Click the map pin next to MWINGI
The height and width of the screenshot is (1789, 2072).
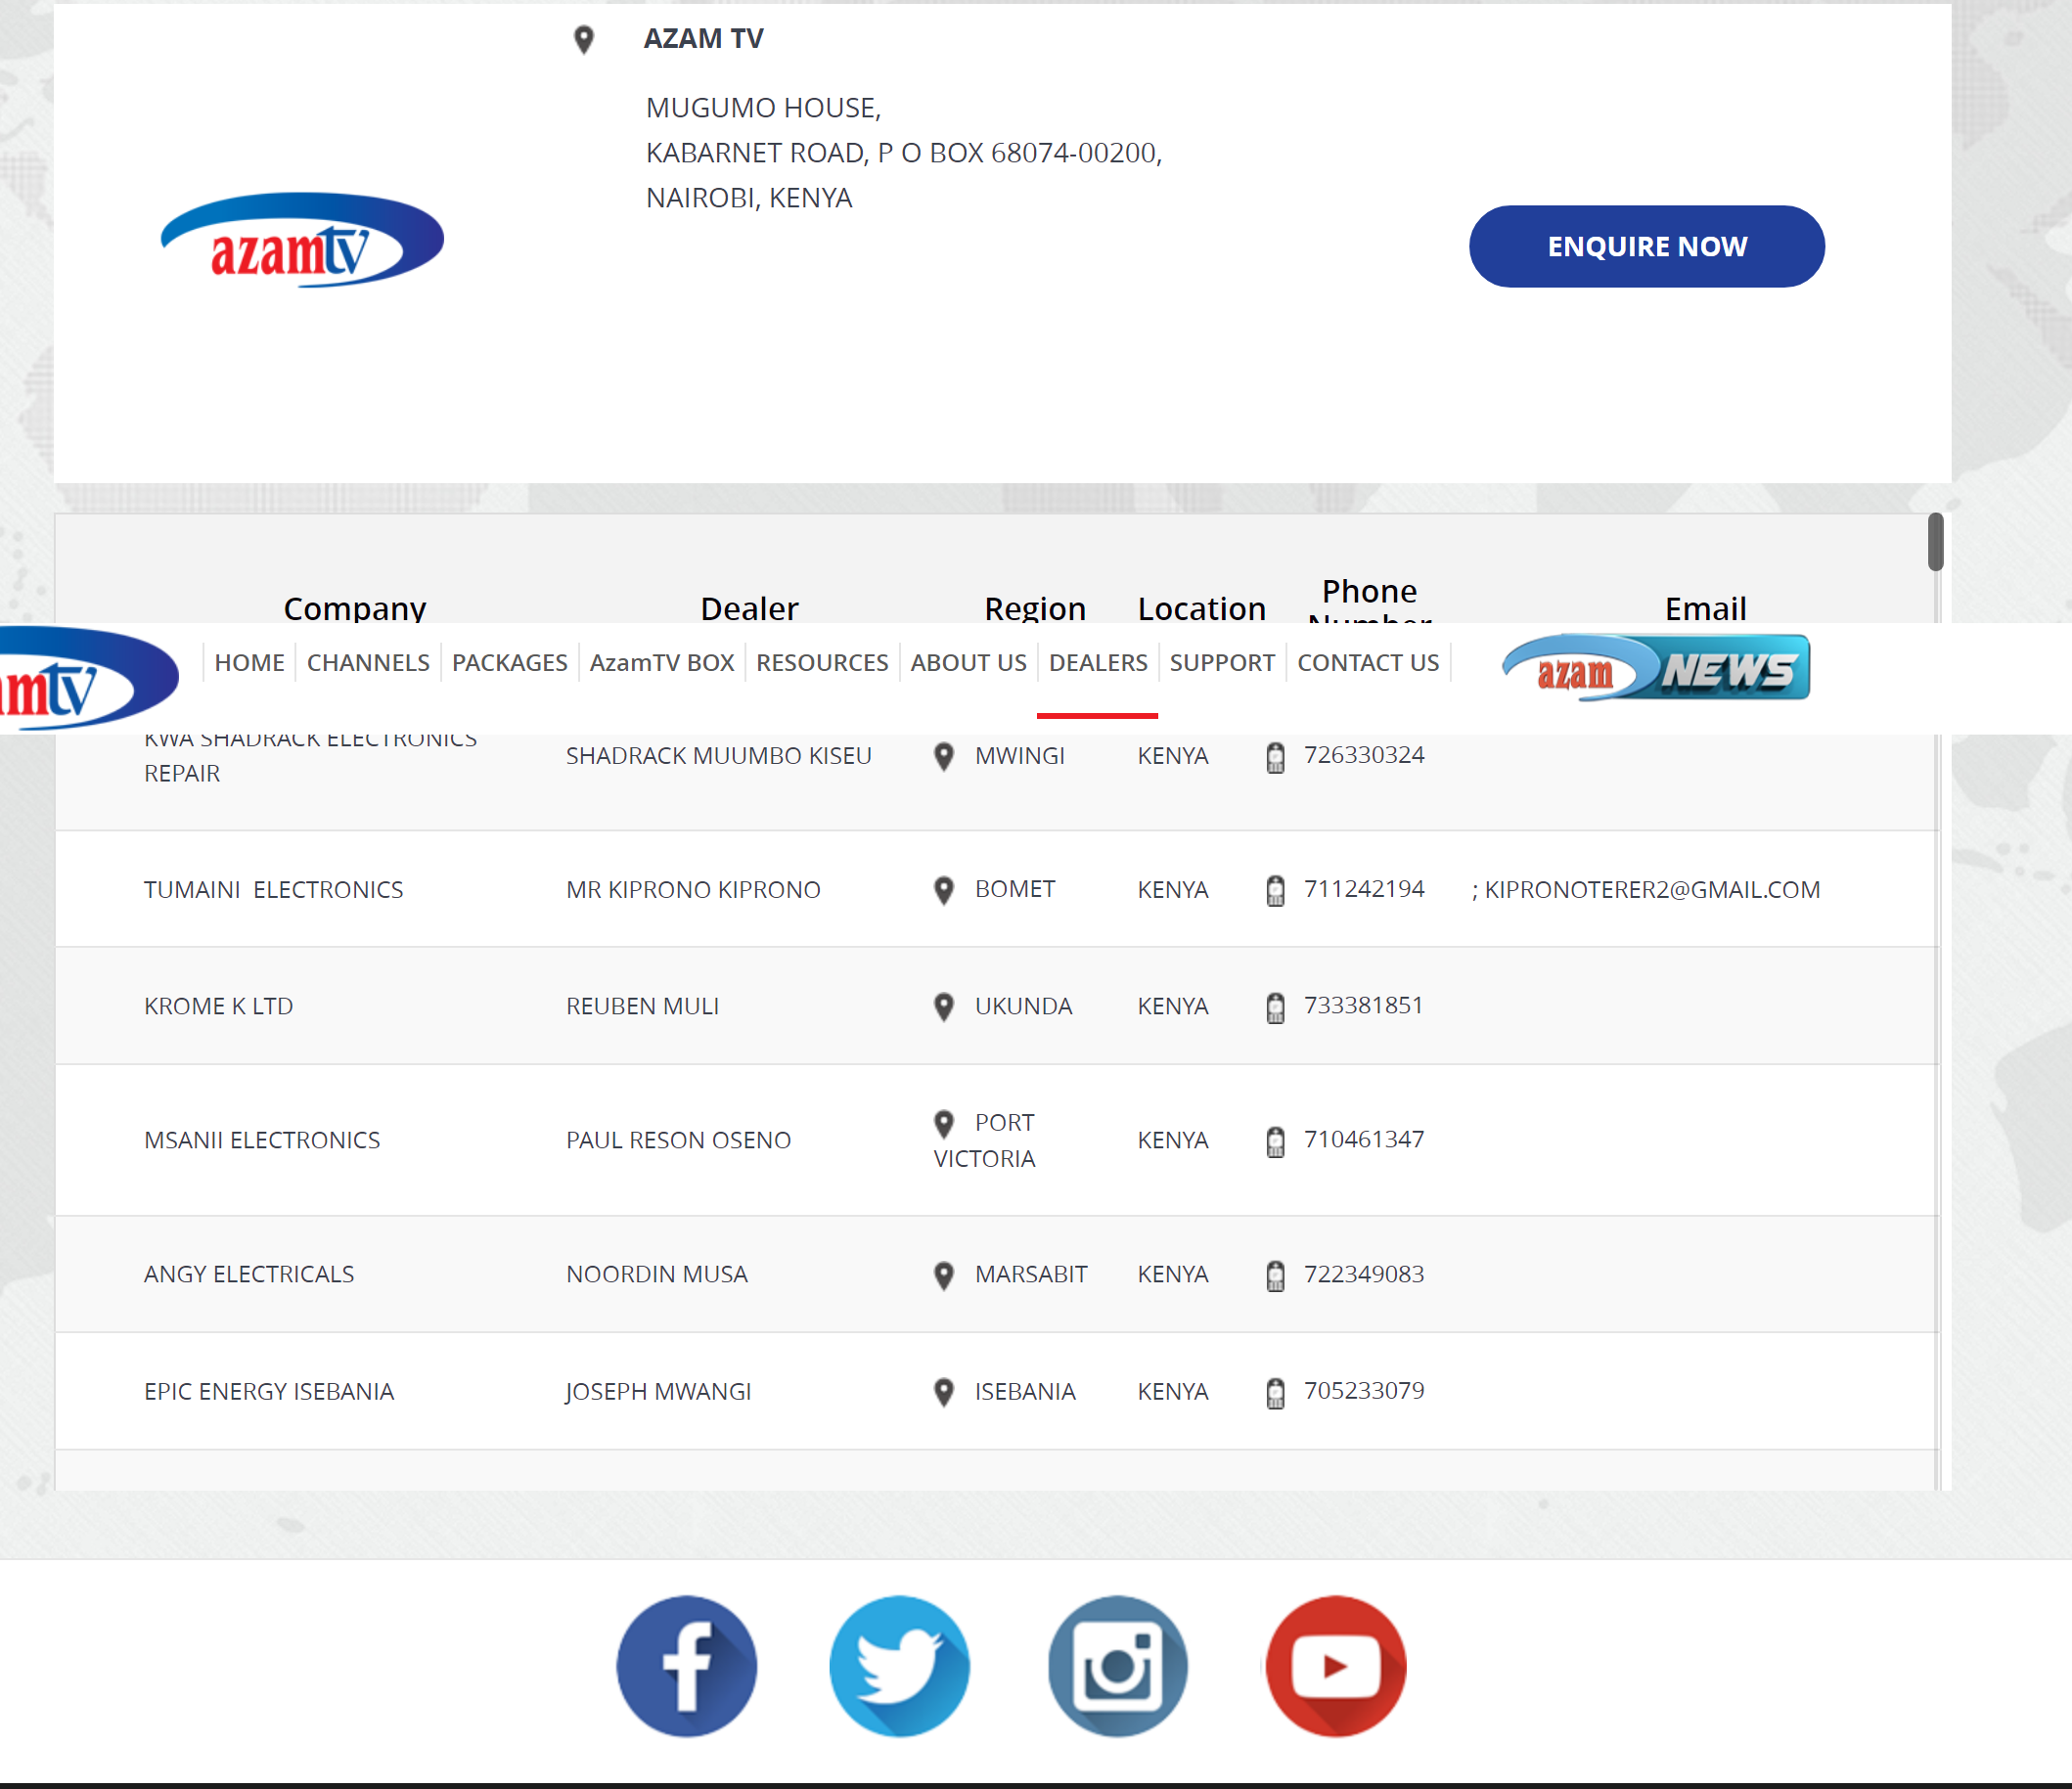tap(943, 757)
